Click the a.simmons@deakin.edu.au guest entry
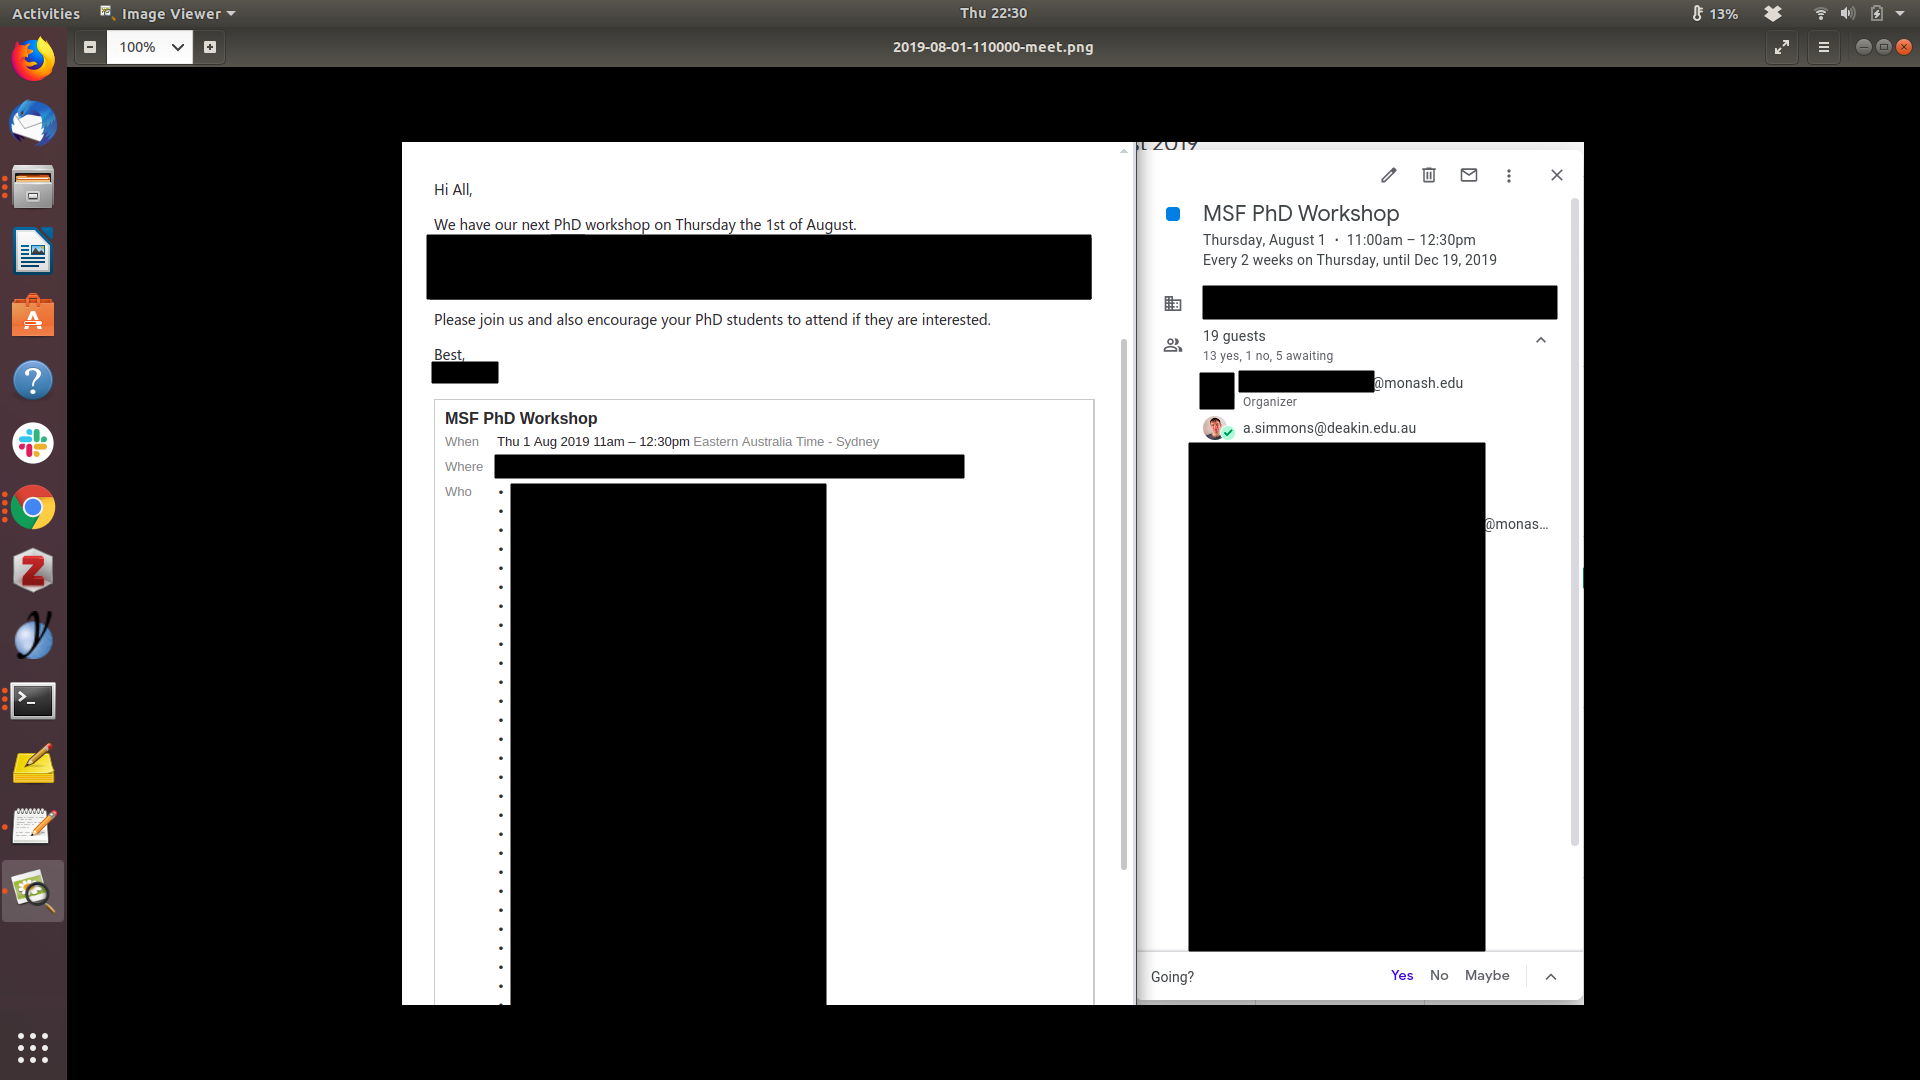Screen dimensions: 1920x1080 click(1328, 428)
